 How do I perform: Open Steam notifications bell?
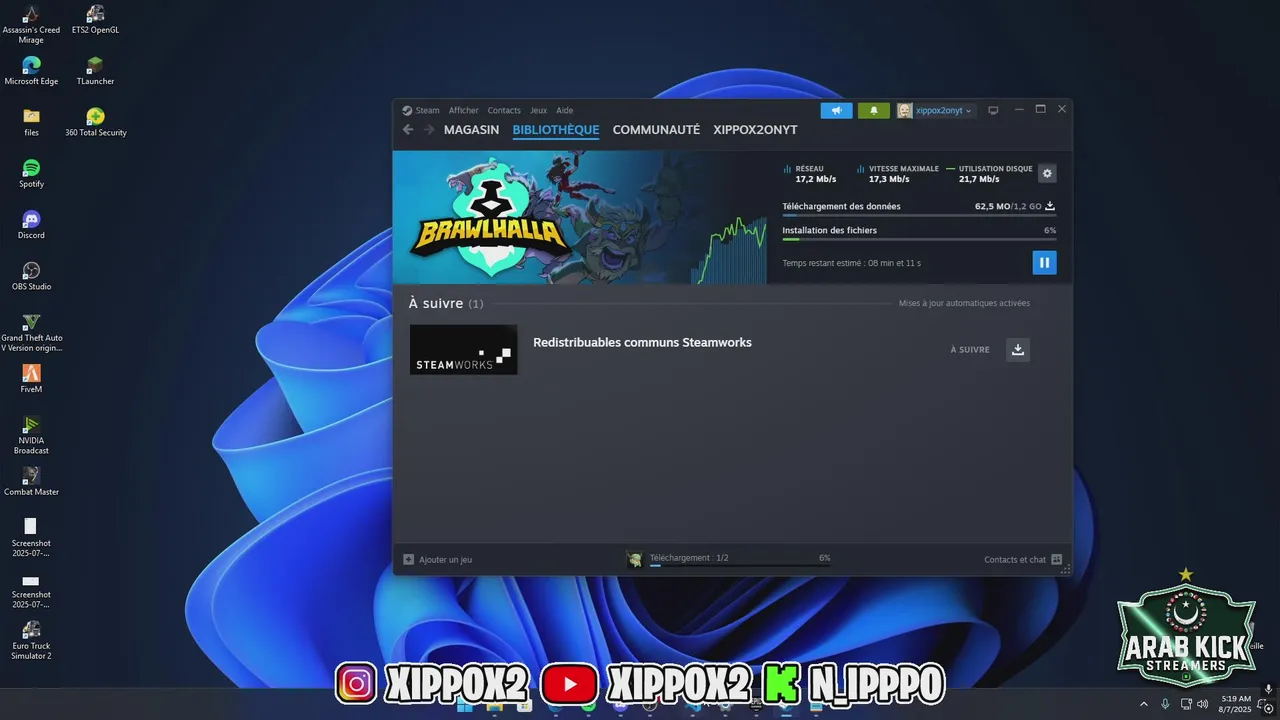(874, 110)
